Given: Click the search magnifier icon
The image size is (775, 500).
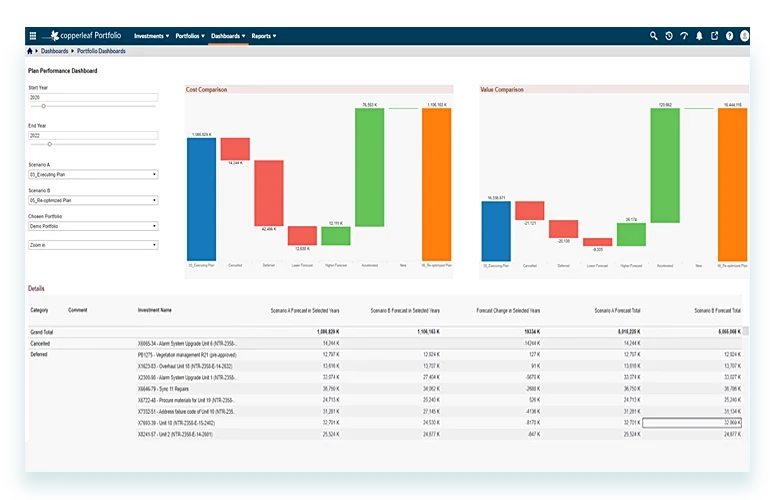Looking at the screenshot, I should click(x=653, y=36).
